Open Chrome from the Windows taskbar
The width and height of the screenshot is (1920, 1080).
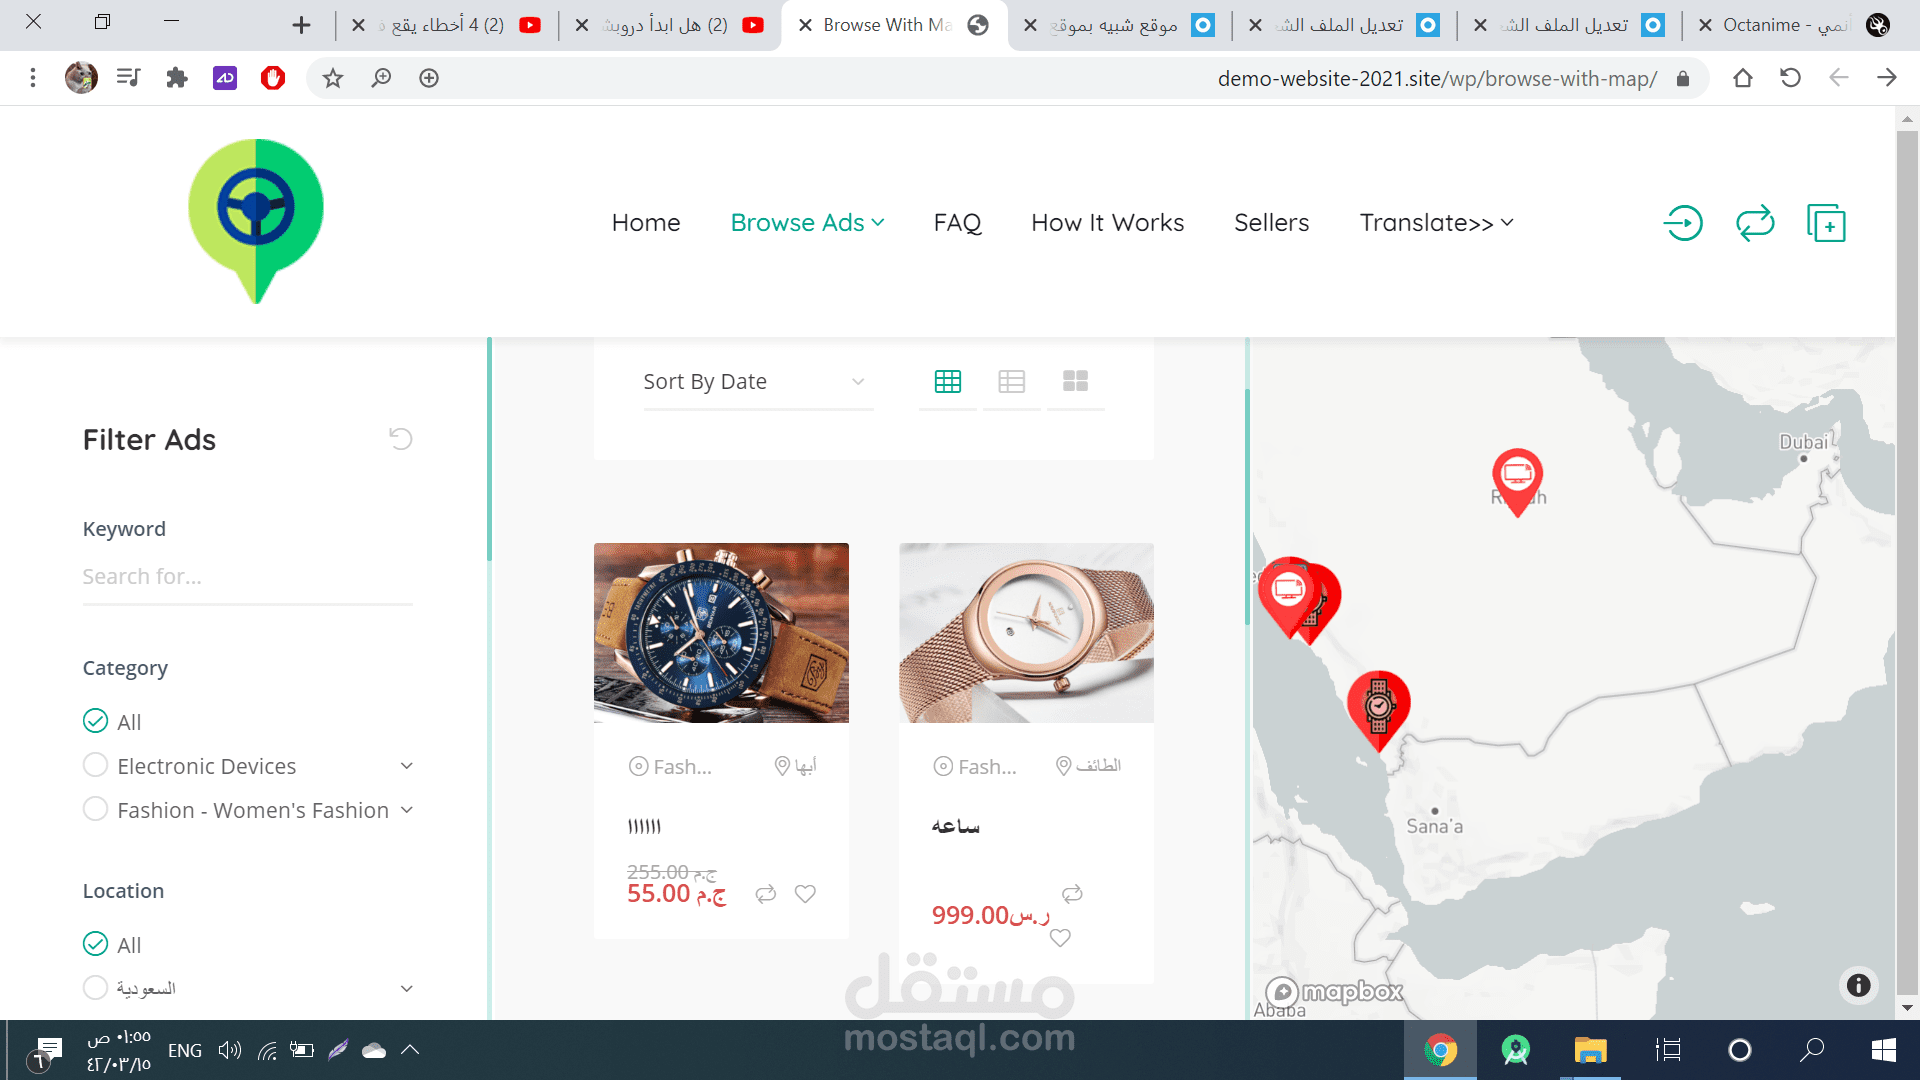pos(1441,1050)
